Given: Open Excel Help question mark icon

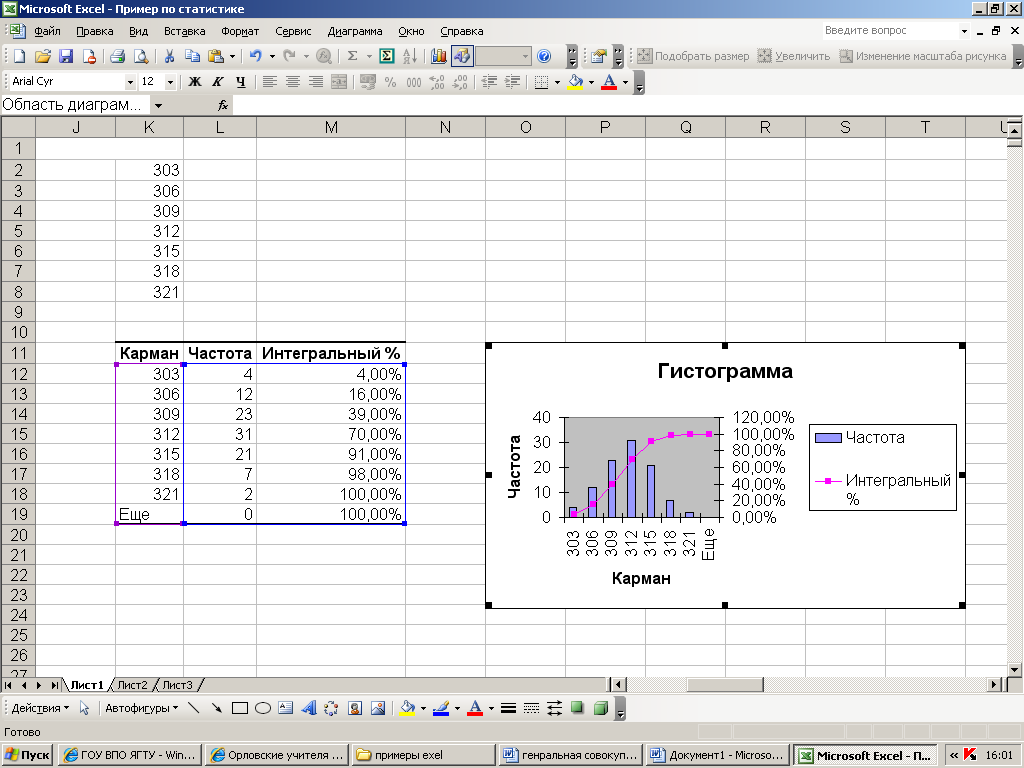Looking at the screenshot, I should [544, 56].
